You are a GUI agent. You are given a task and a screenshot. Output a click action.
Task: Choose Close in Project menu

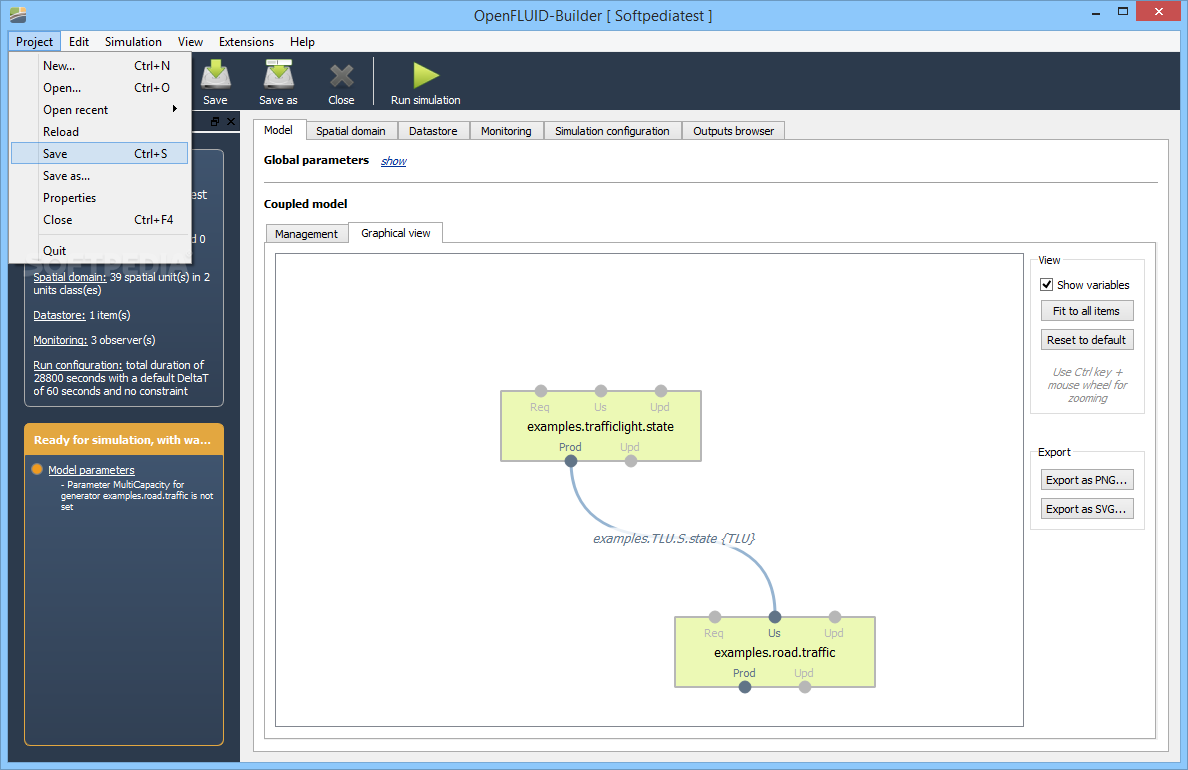tap(100, 220)
